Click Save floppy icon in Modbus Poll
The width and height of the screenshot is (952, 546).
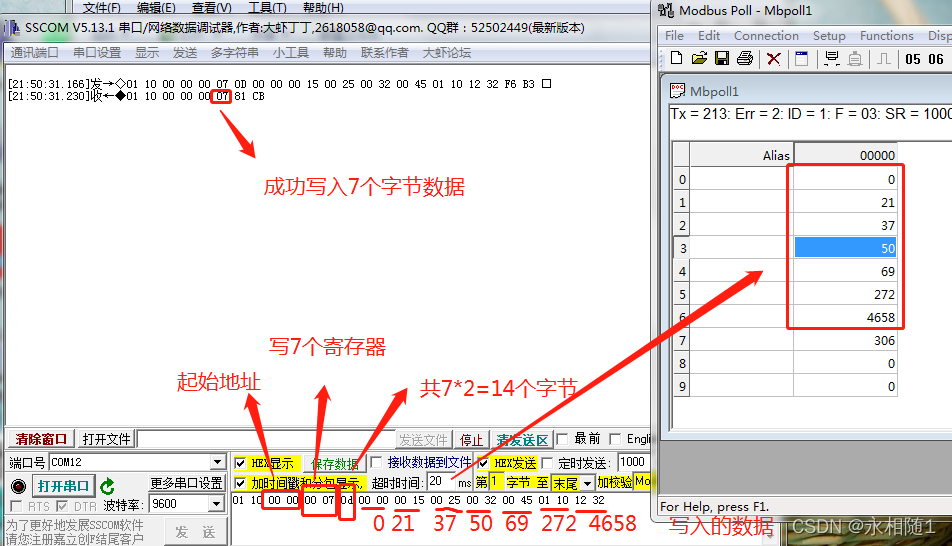click(x=722, y=58)
